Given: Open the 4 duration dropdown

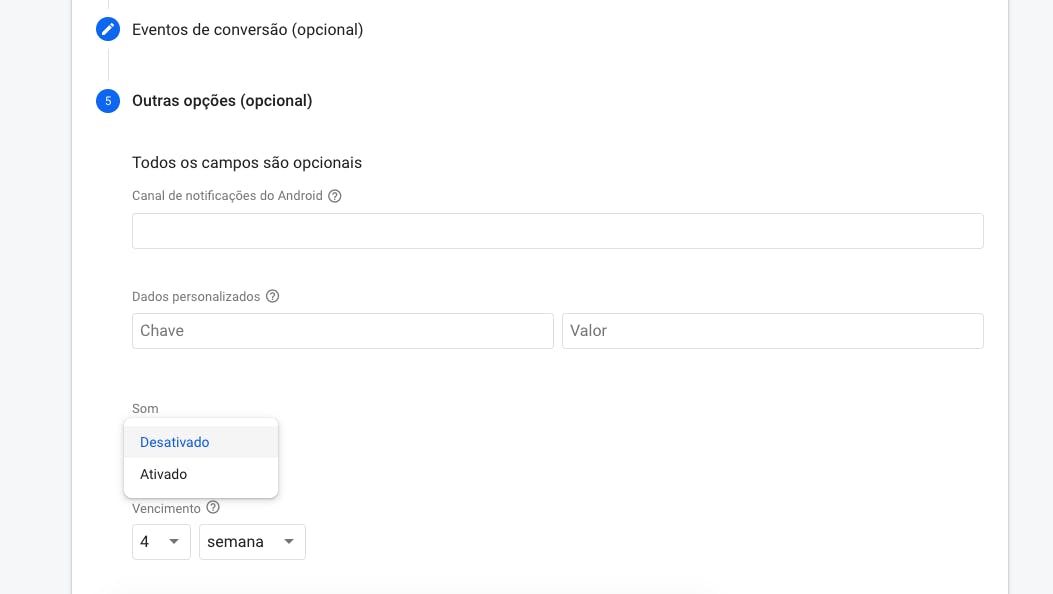Looking at the screenshot, I should click(160, 541).
